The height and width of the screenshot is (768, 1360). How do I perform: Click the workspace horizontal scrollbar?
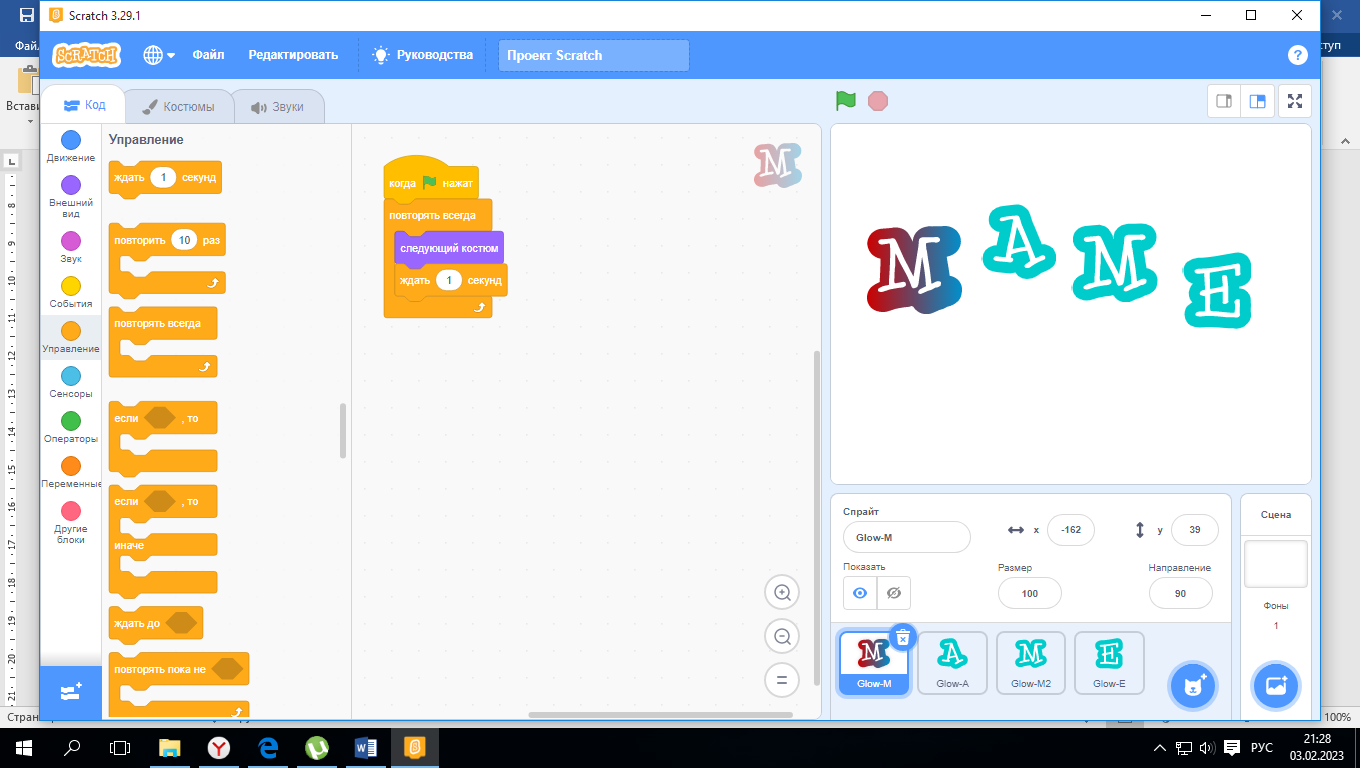660,715
